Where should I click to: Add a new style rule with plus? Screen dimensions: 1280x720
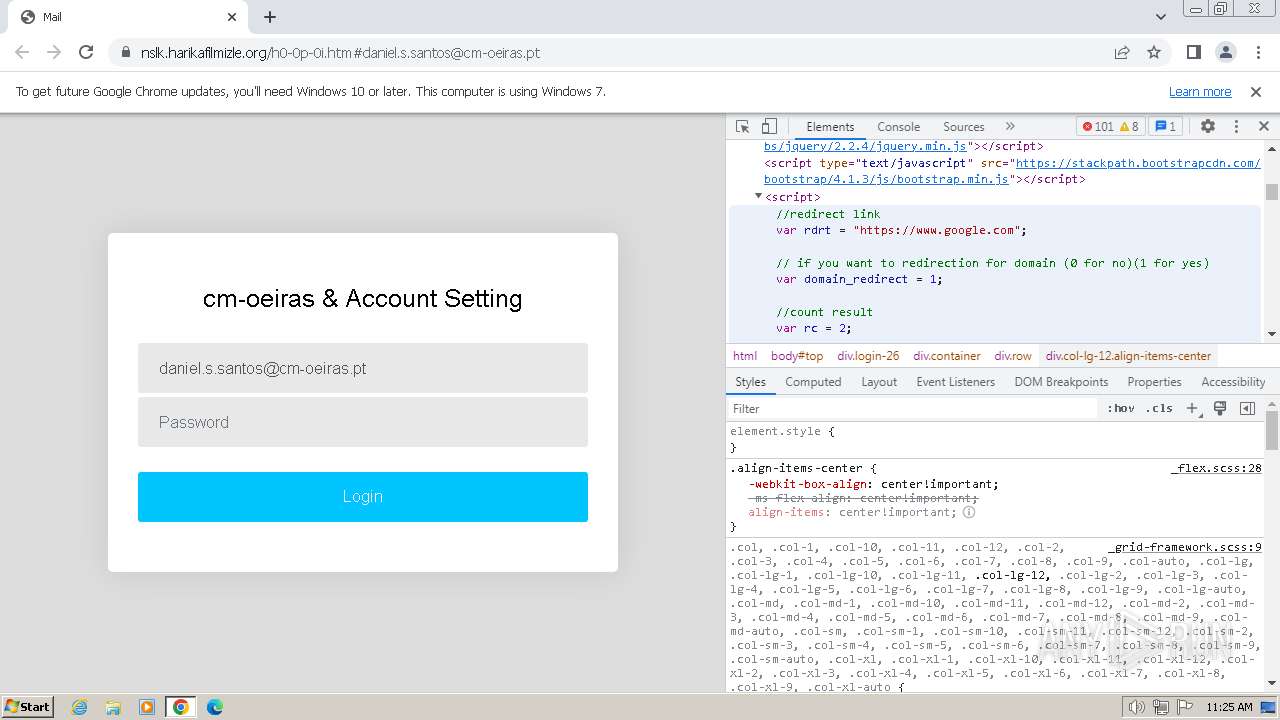tap(1192, 408)
